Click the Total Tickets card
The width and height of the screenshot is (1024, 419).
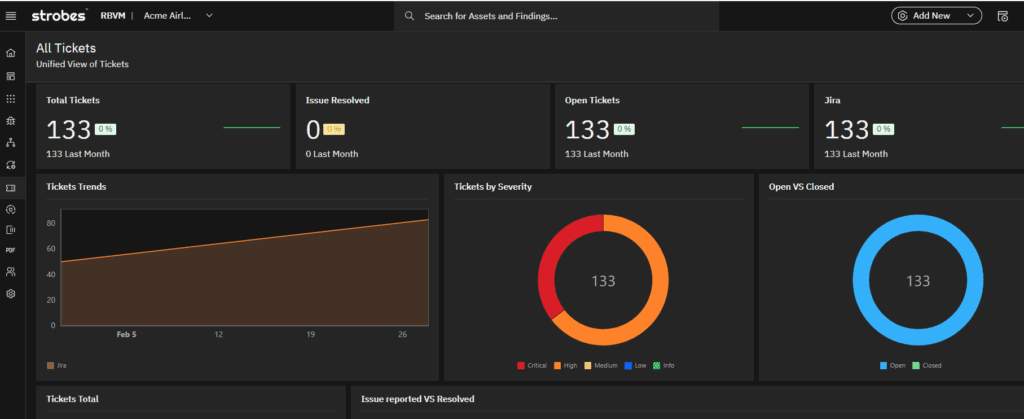click(x=162, y=127)
